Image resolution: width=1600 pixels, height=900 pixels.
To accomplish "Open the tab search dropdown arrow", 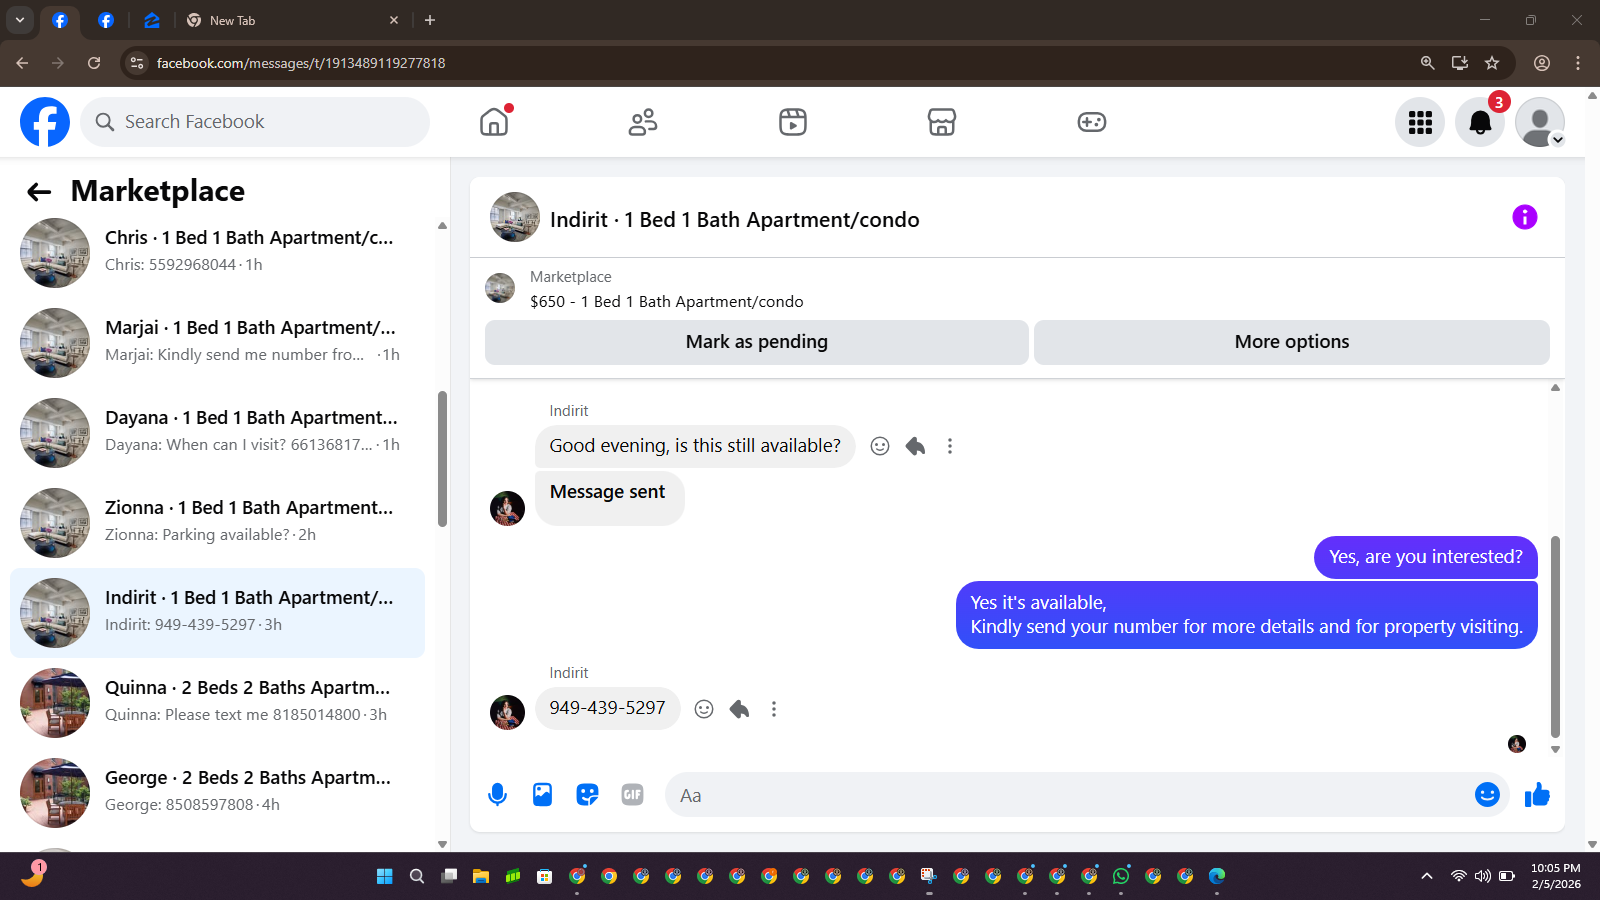I will point(19,20).
